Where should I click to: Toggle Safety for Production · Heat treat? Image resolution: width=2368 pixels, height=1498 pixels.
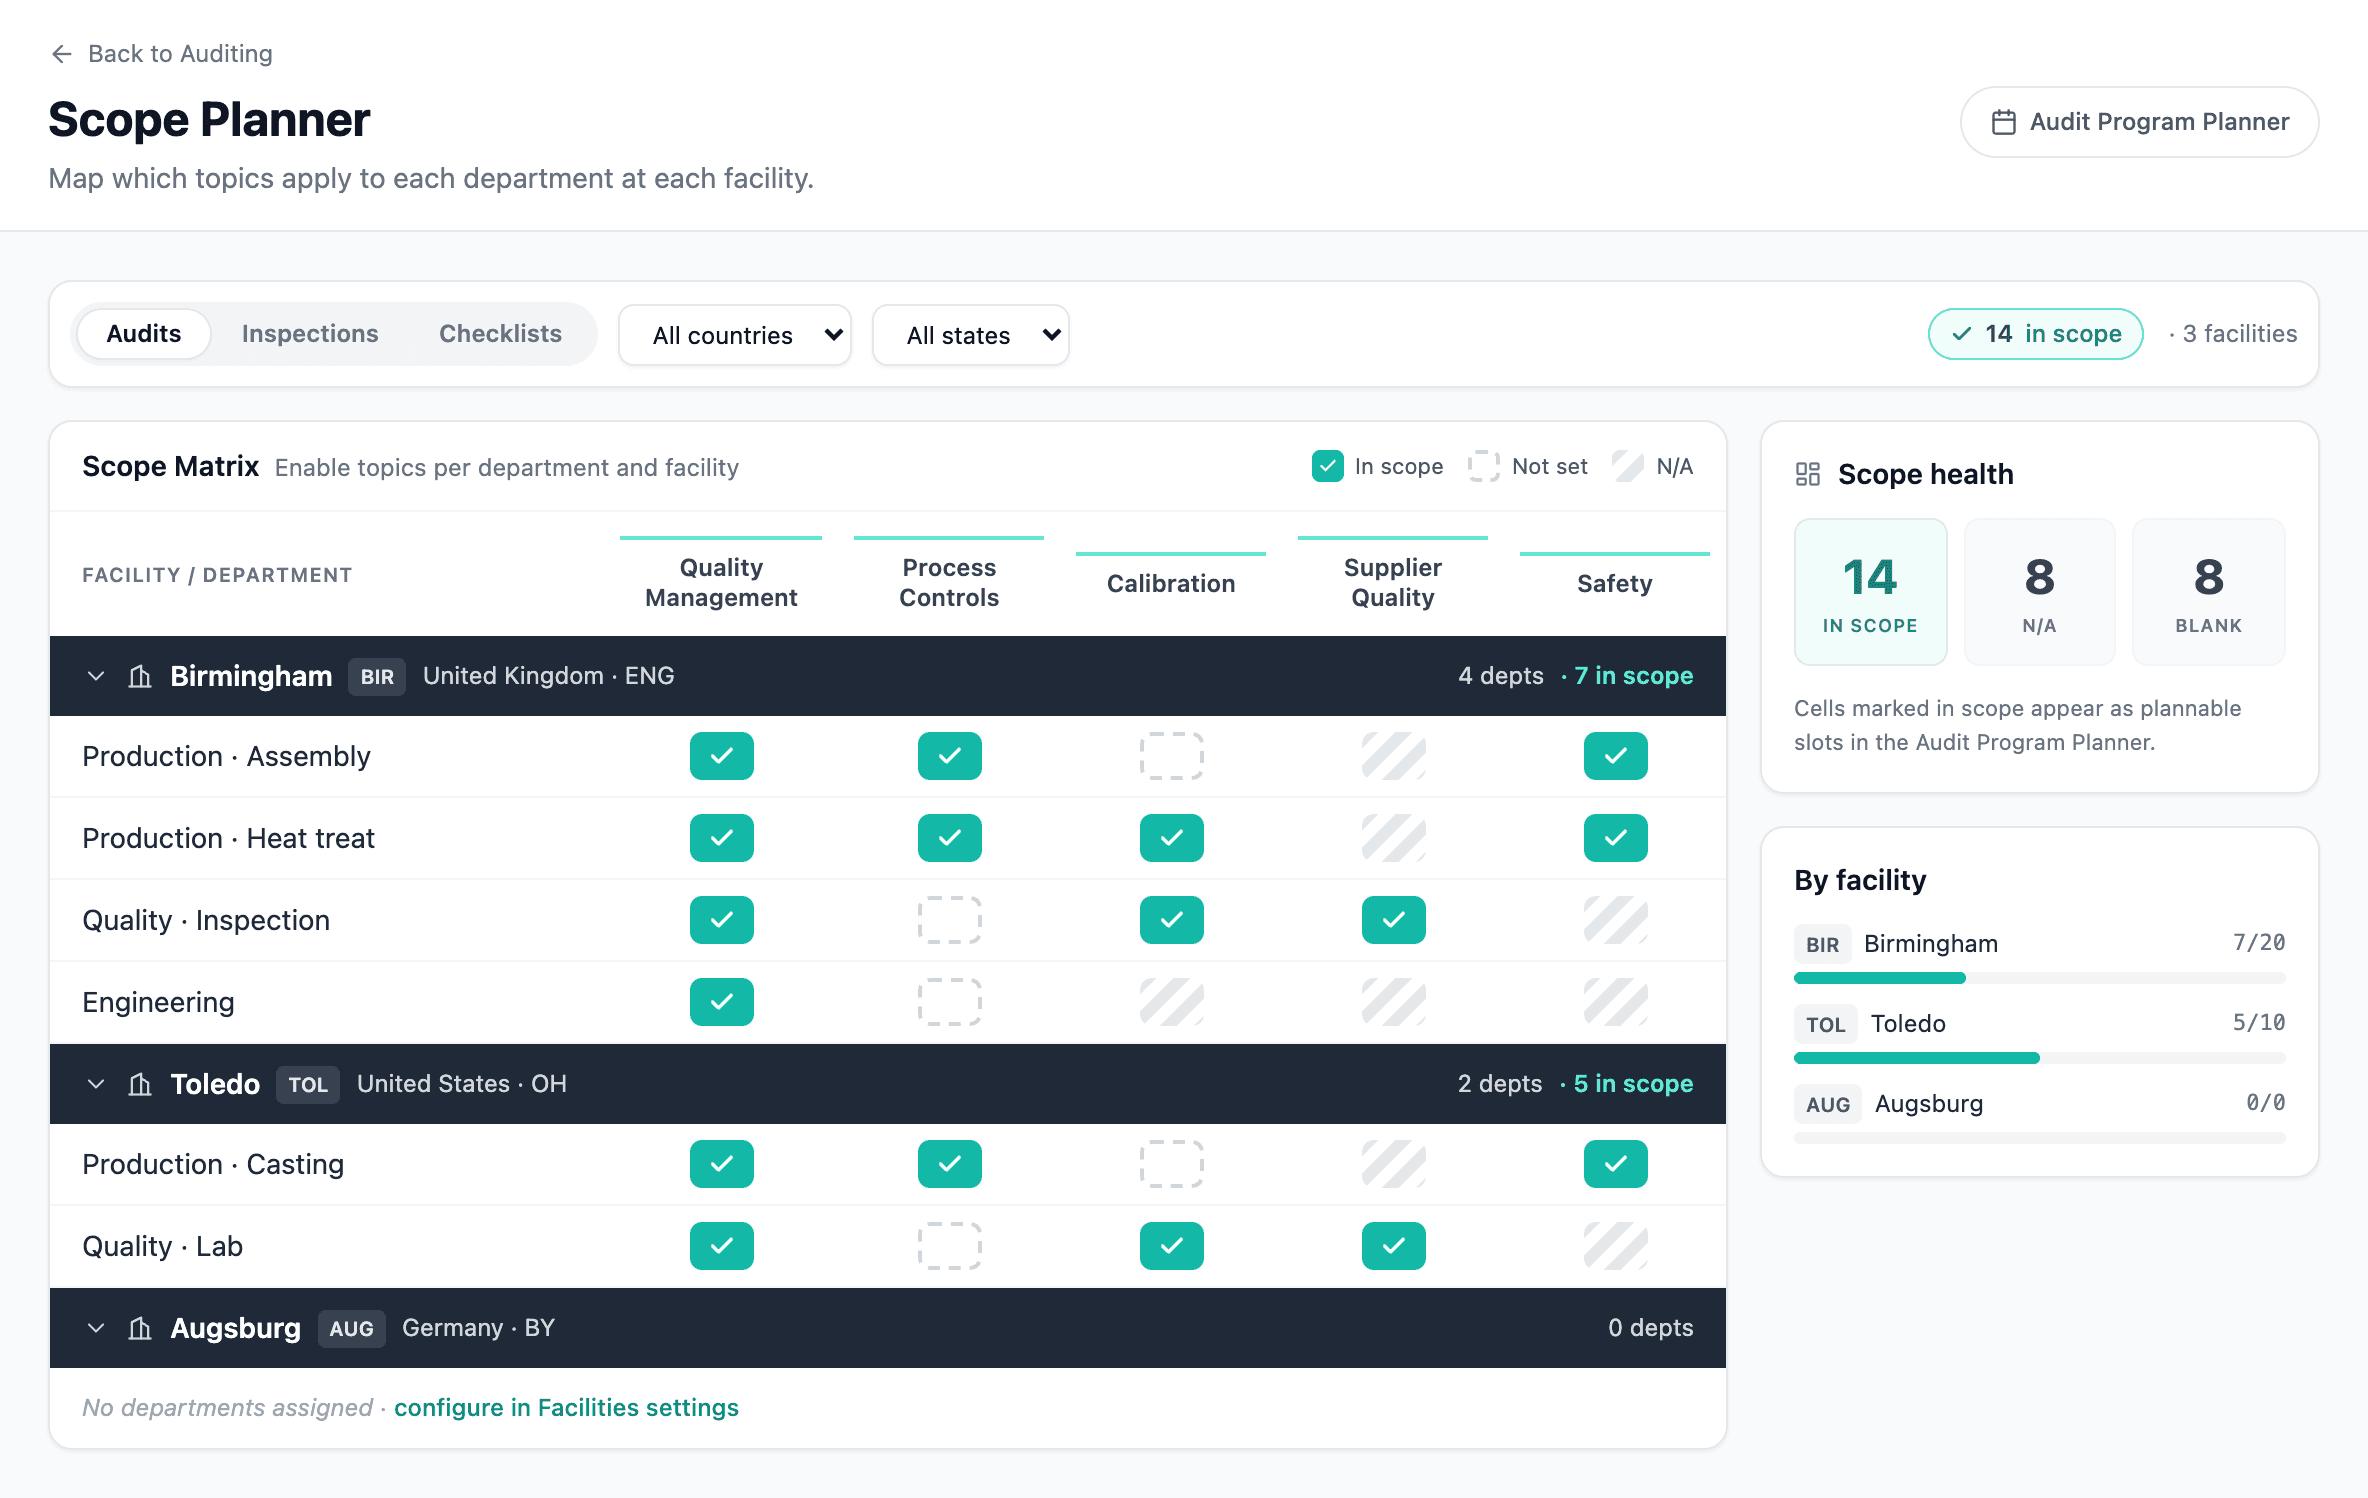pyautogui.click(x=1616, y=838)
